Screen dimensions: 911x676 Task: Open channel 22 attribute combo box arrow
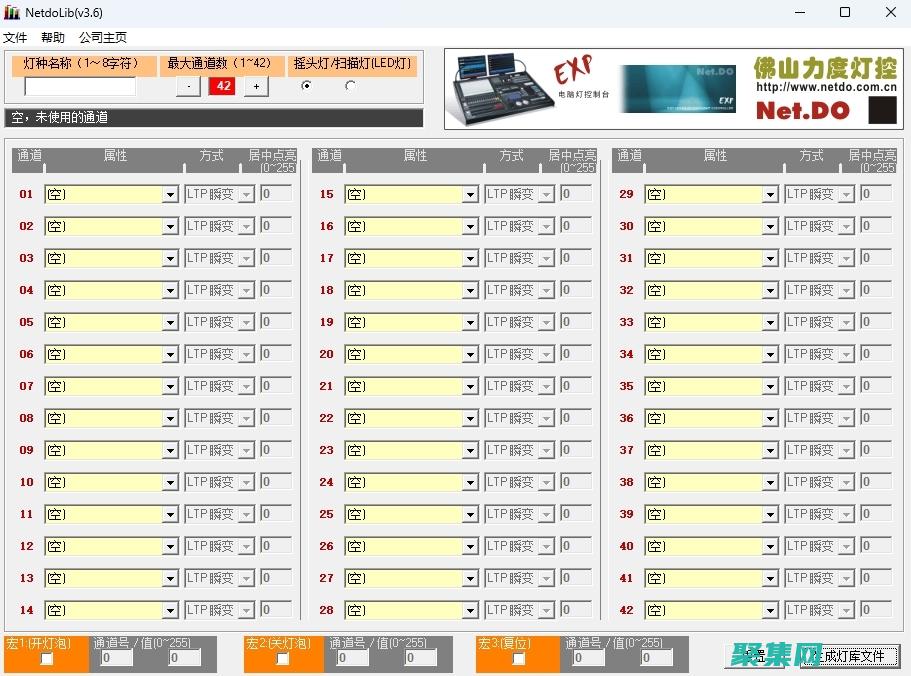(470, 419)
